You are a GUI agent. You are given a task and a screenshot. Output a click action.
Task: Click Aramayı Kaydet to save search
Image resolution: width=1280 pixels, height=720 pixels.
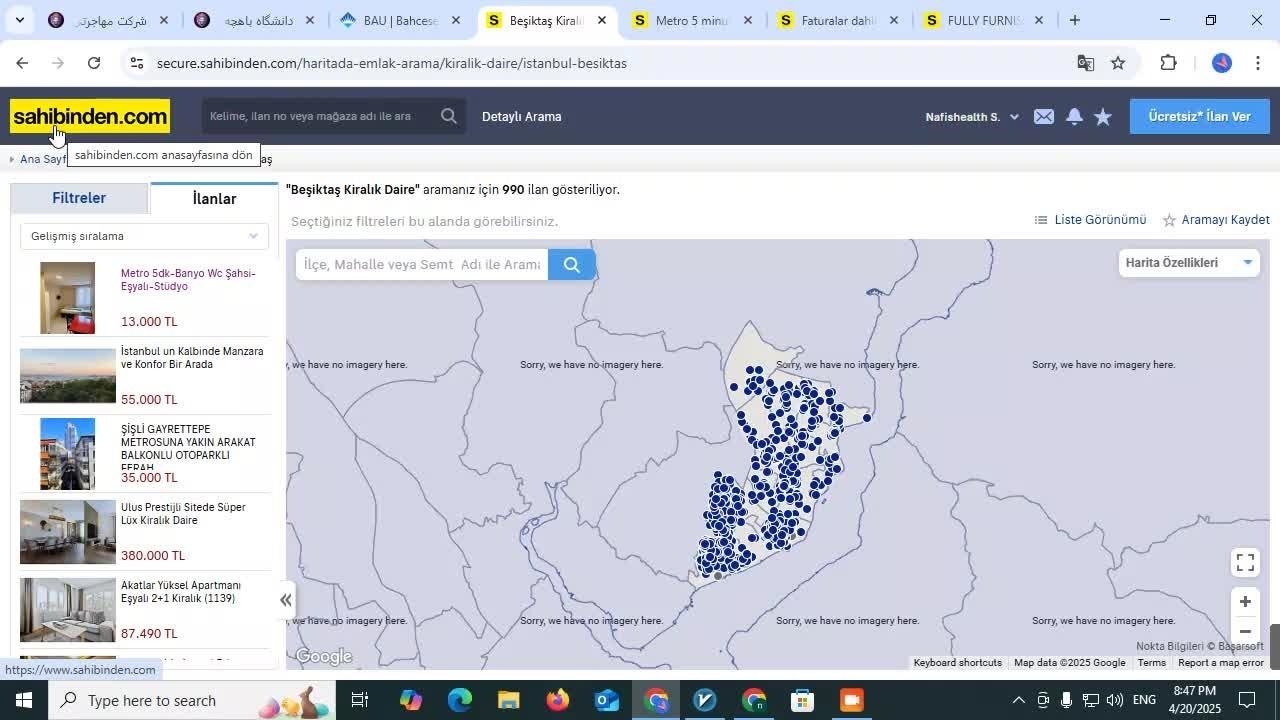(x=1216, y=220)
